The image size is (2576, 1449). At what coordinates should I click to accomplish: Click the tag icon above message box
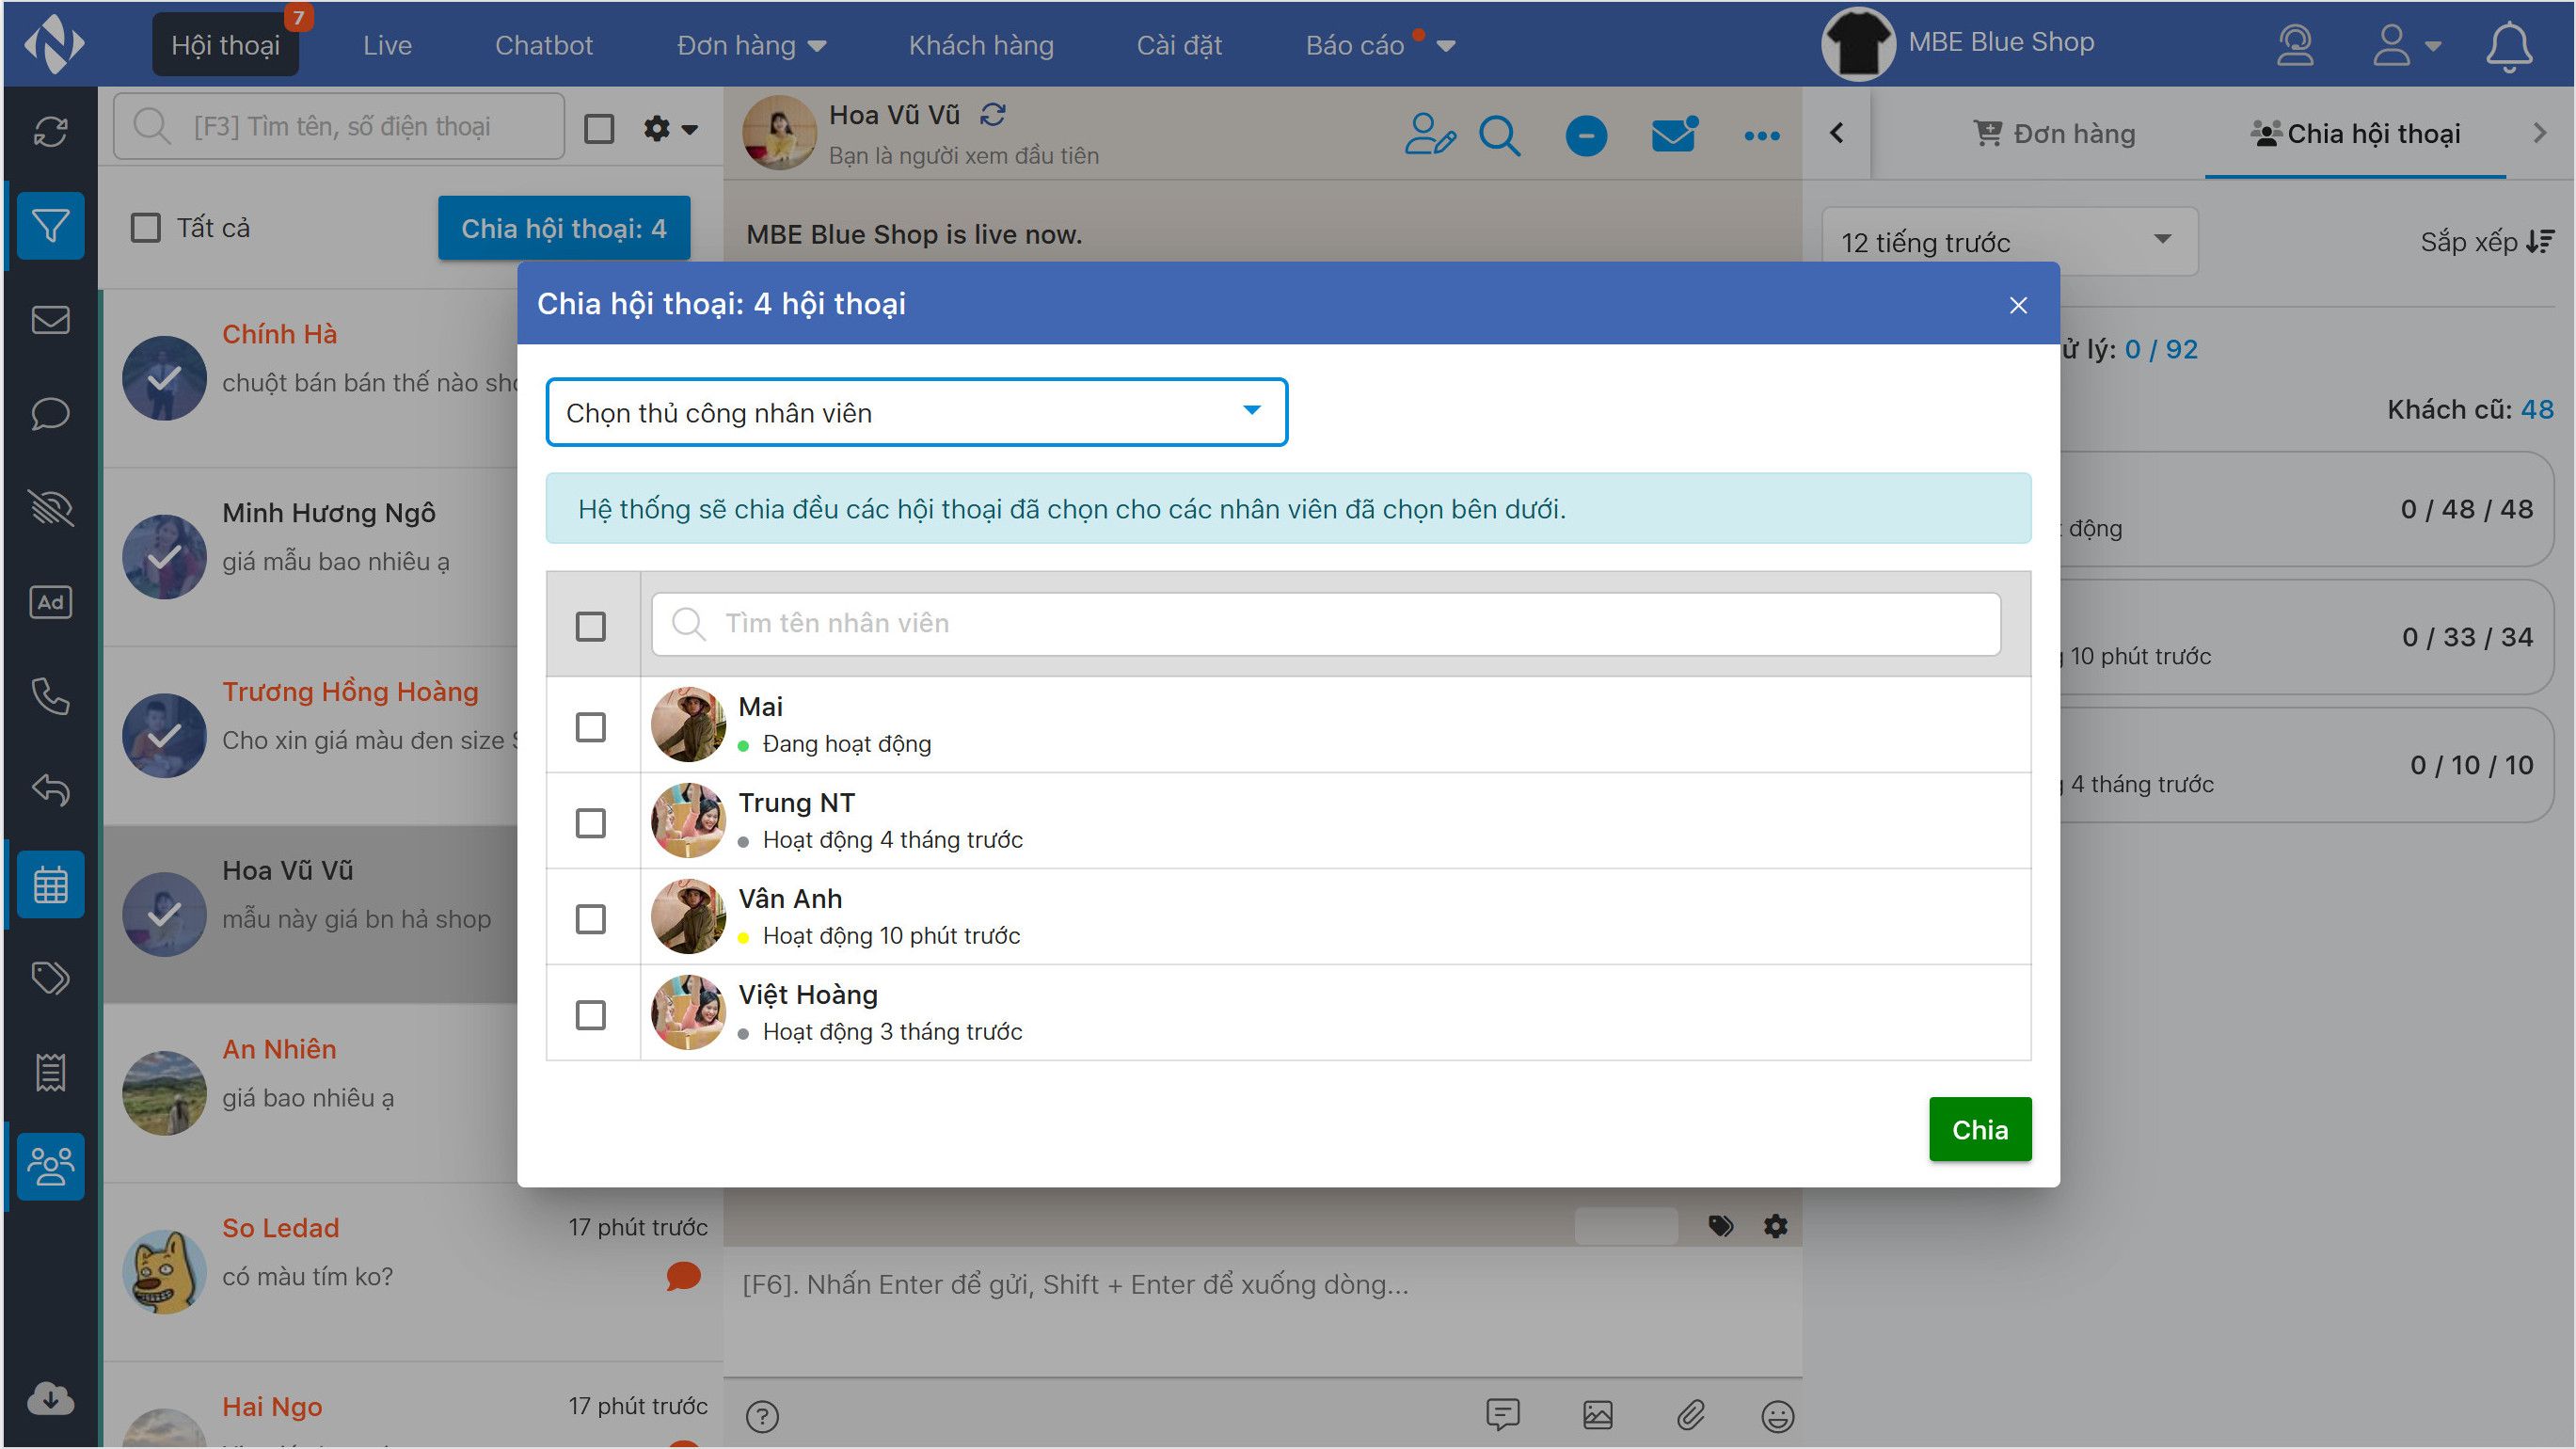1720,1226
